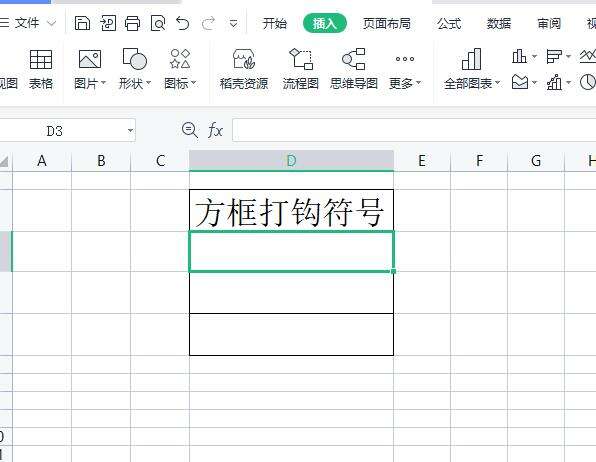Open the quick access toolbar customize dropdown
Viewport: 596px width, 462px height.
pos(233,24)
